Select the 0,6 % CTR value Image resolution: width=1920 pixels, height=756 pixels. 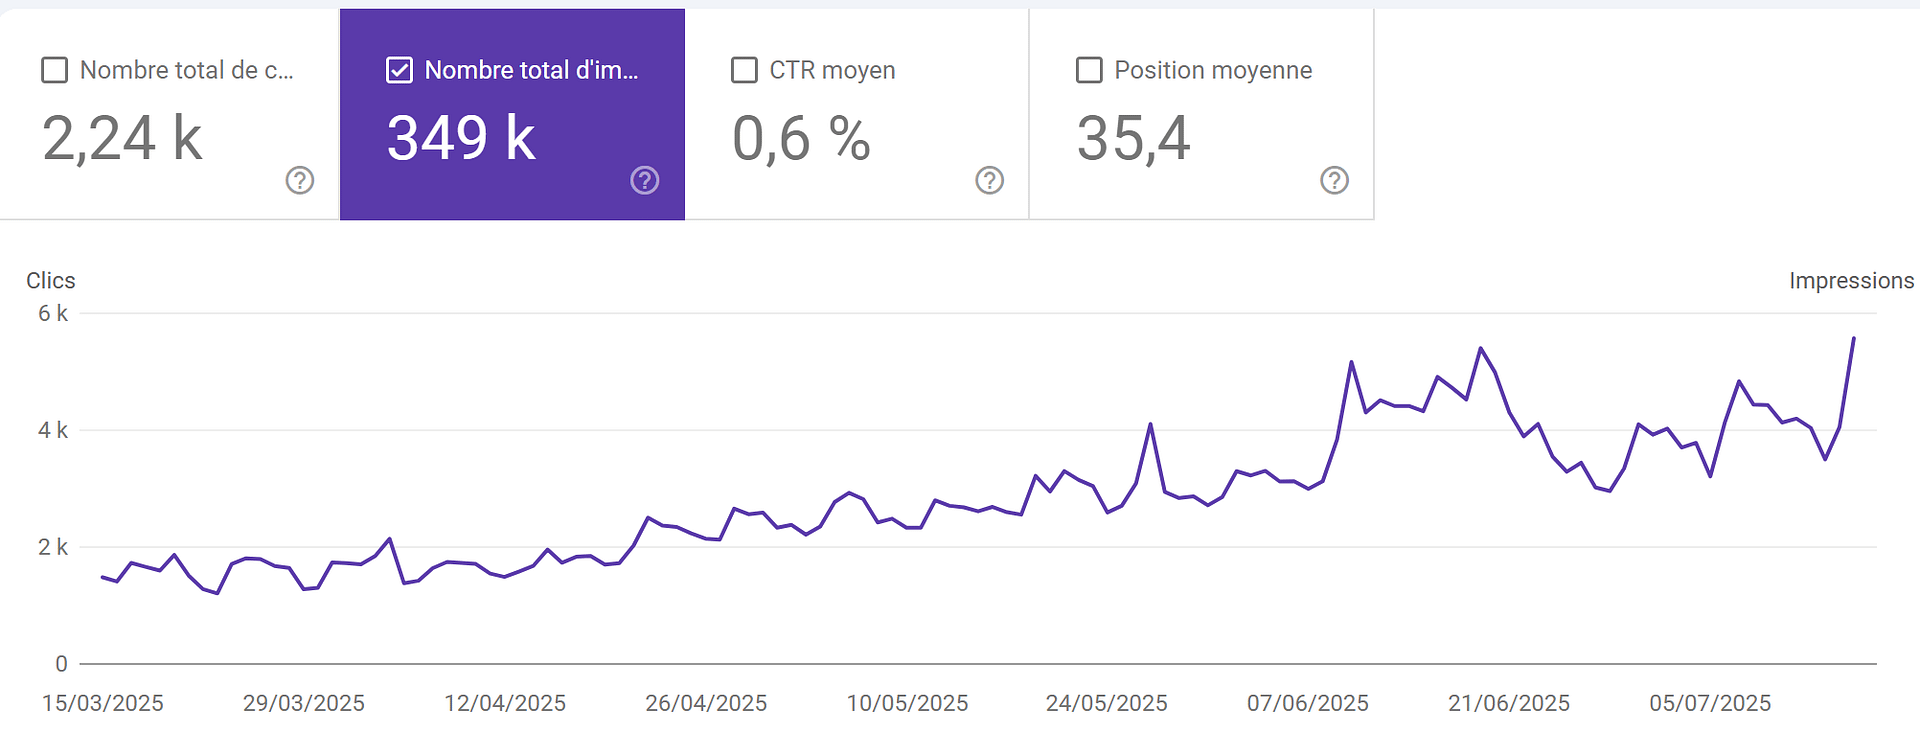(x=801, y=138)
